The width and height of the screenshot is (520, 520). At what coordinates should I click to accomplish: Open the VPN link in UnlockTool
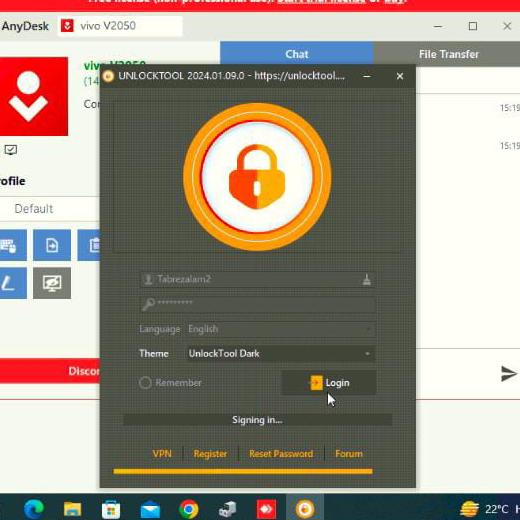(162, 454)
